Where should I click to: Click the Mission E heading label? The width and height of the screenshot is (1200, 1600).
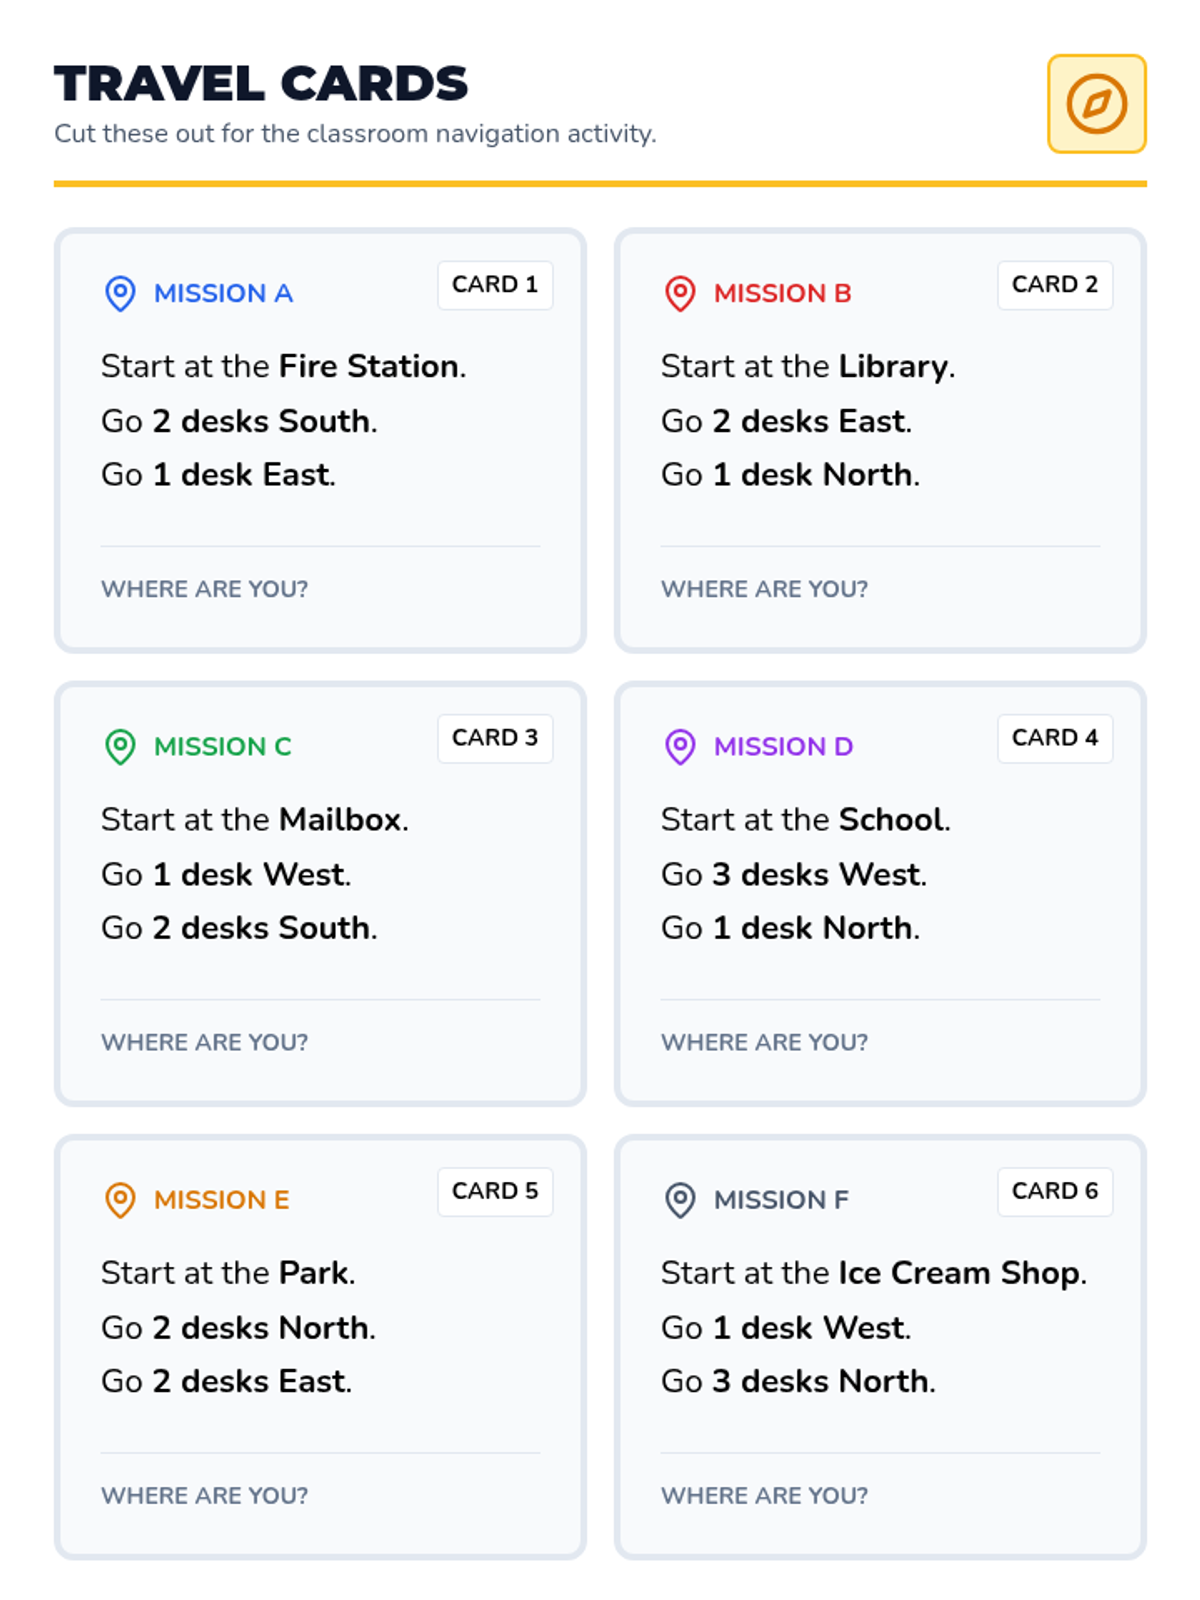coord(222,1199)
